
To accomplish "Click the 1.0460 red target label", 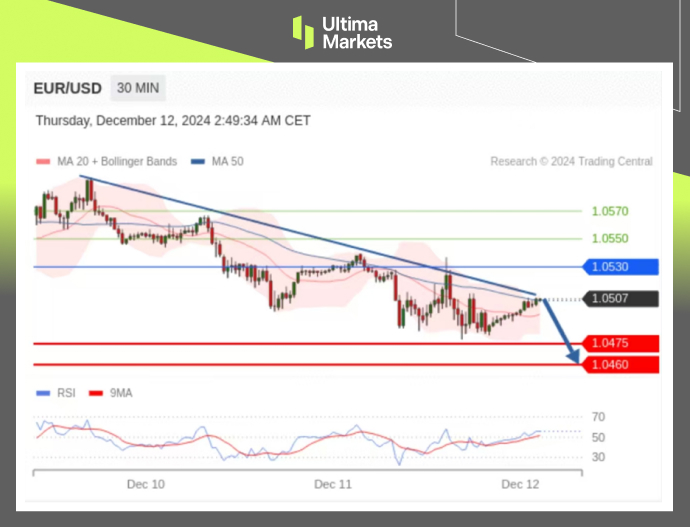I will 619,365.
